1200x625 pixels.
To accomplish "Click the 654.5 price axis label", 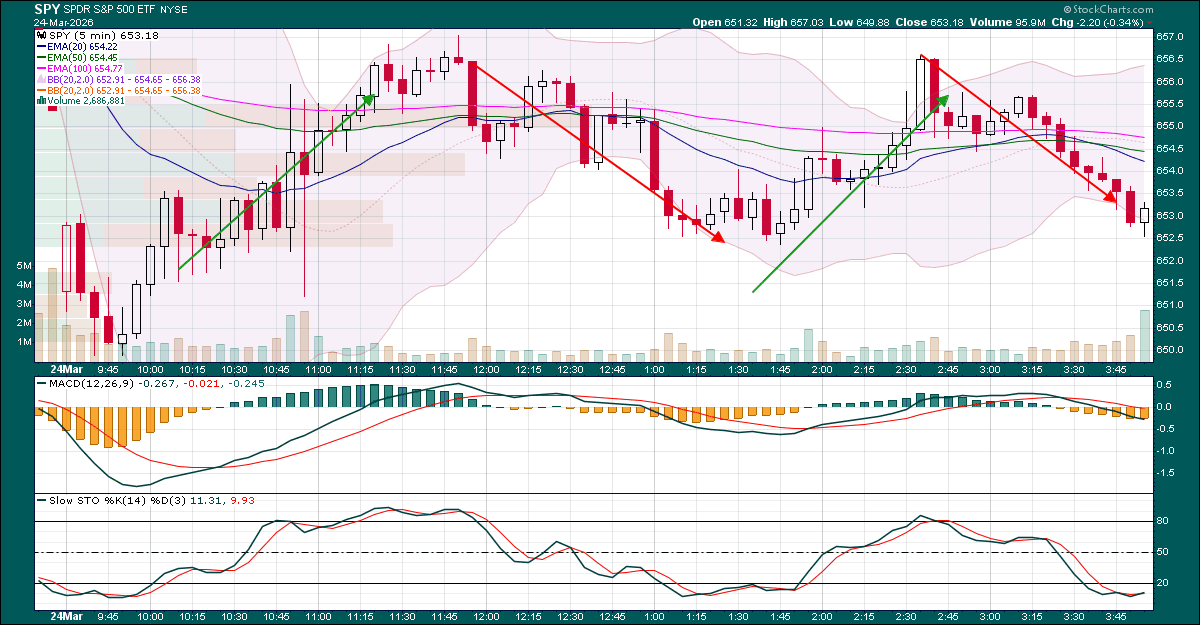I will [x=1169, y=148].
